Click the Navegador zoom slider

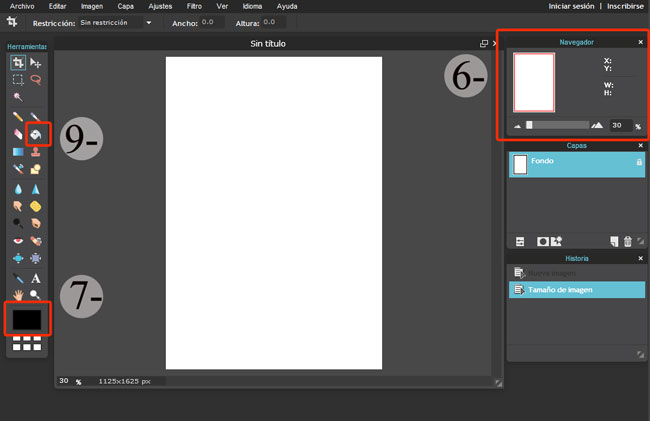558,125
